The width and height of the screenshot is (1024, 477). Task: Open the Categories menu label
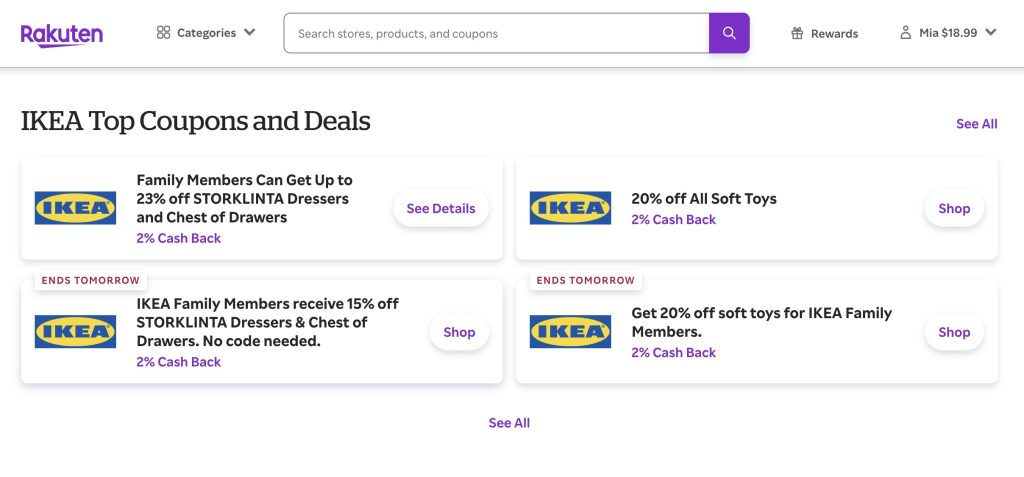206,33
